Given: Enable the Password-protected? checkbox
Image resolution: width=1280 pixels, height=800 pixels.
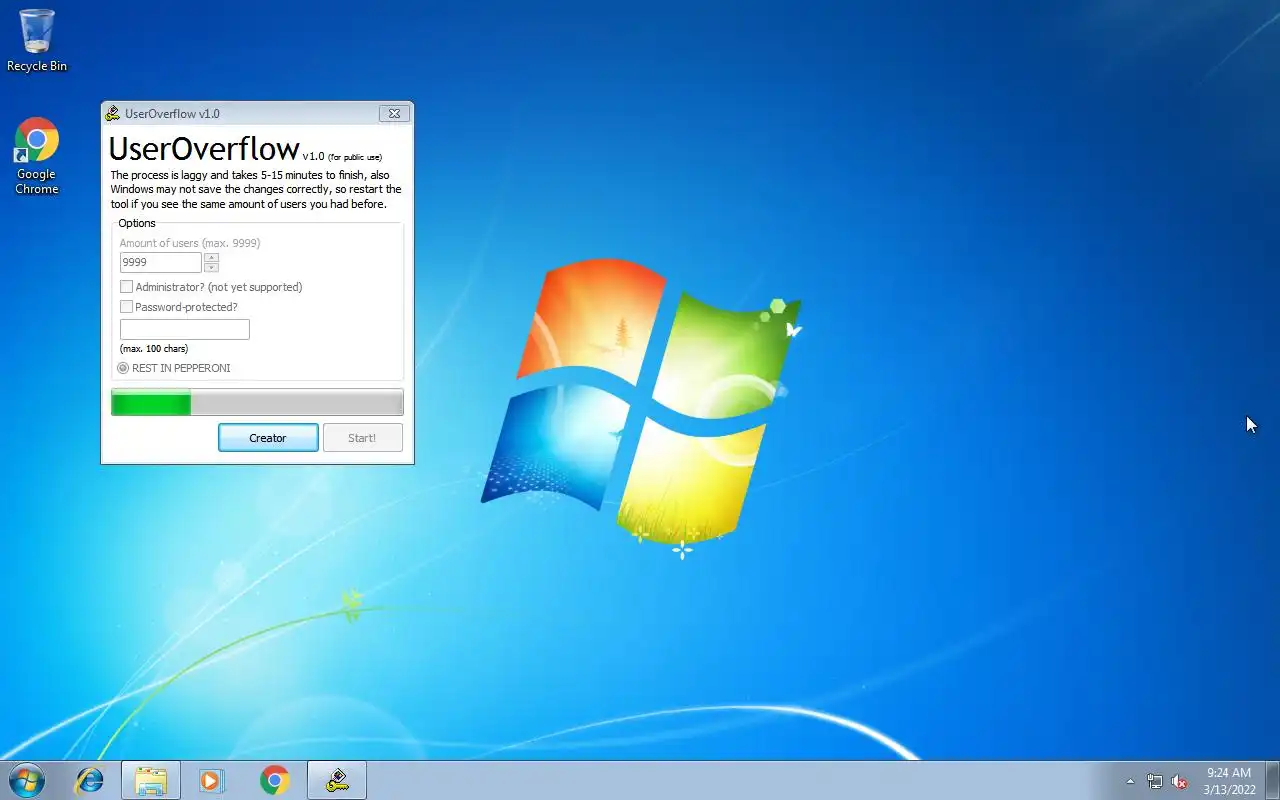Looking at the screenshot, I should point(126,307).
